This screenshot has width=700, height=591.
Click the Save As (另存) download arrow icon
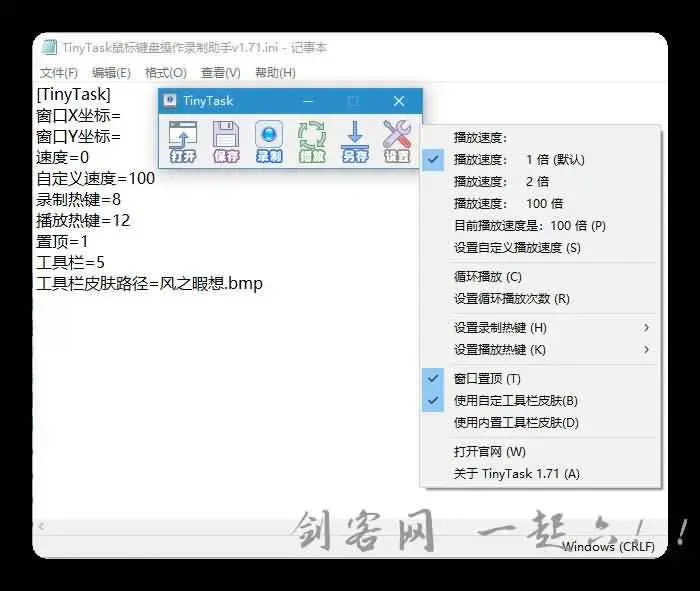pos(354,142)
